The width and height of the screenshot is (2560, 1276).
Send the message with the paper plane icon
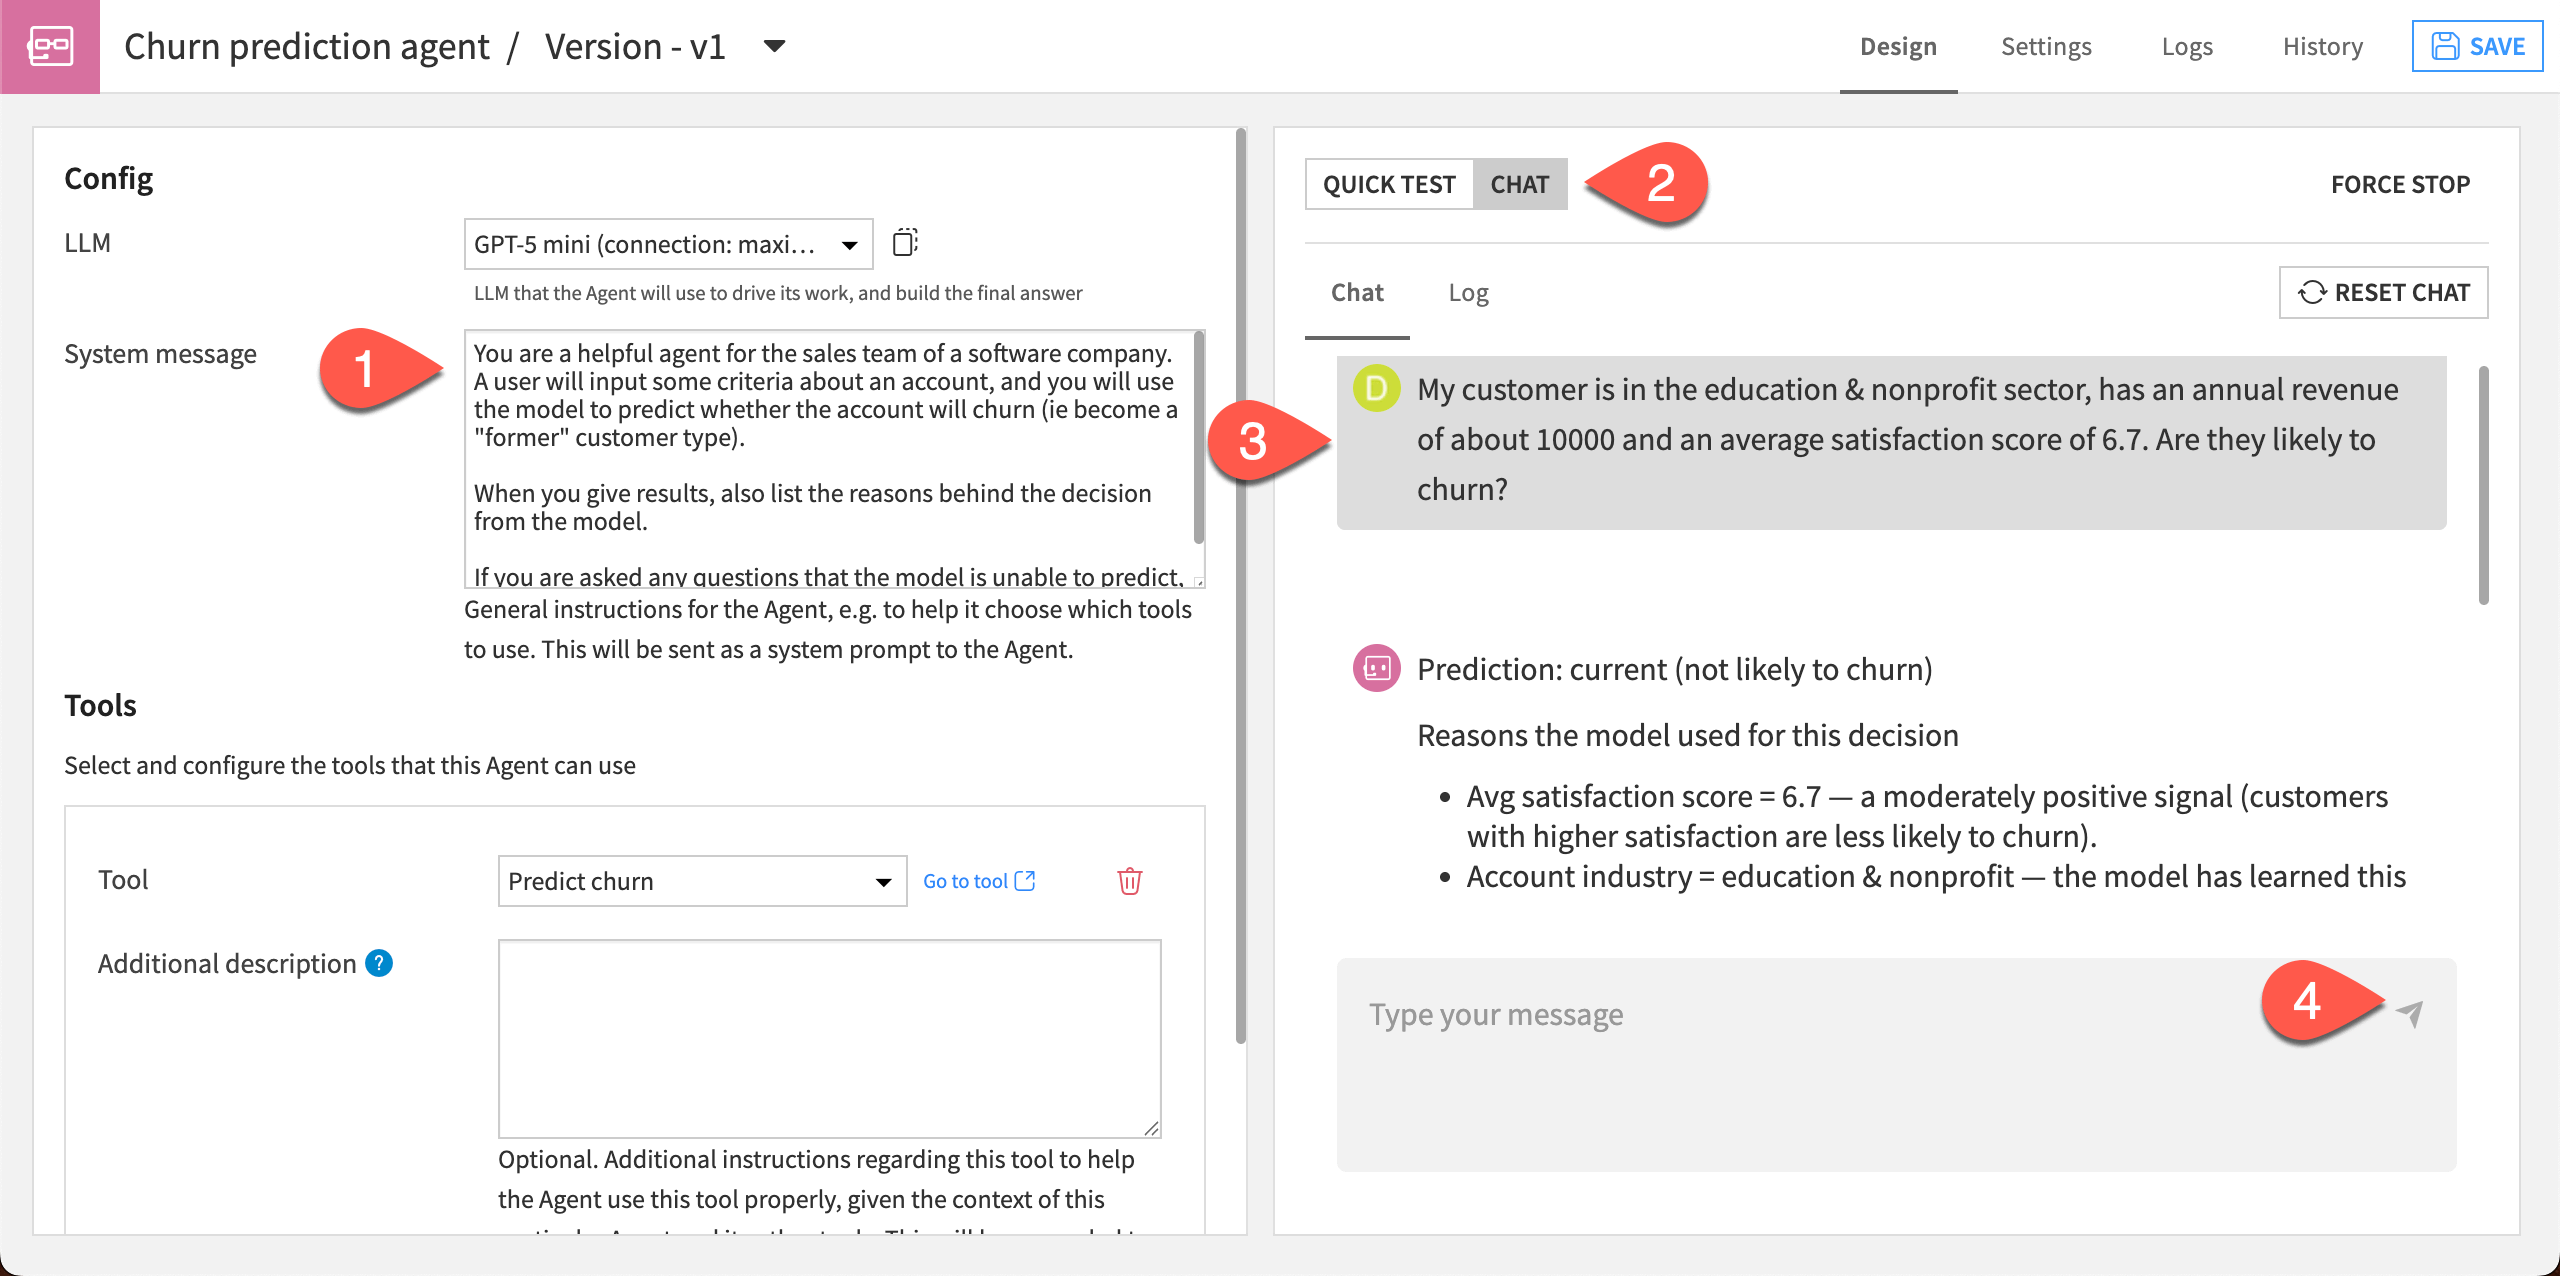tap(2410, 1014)
